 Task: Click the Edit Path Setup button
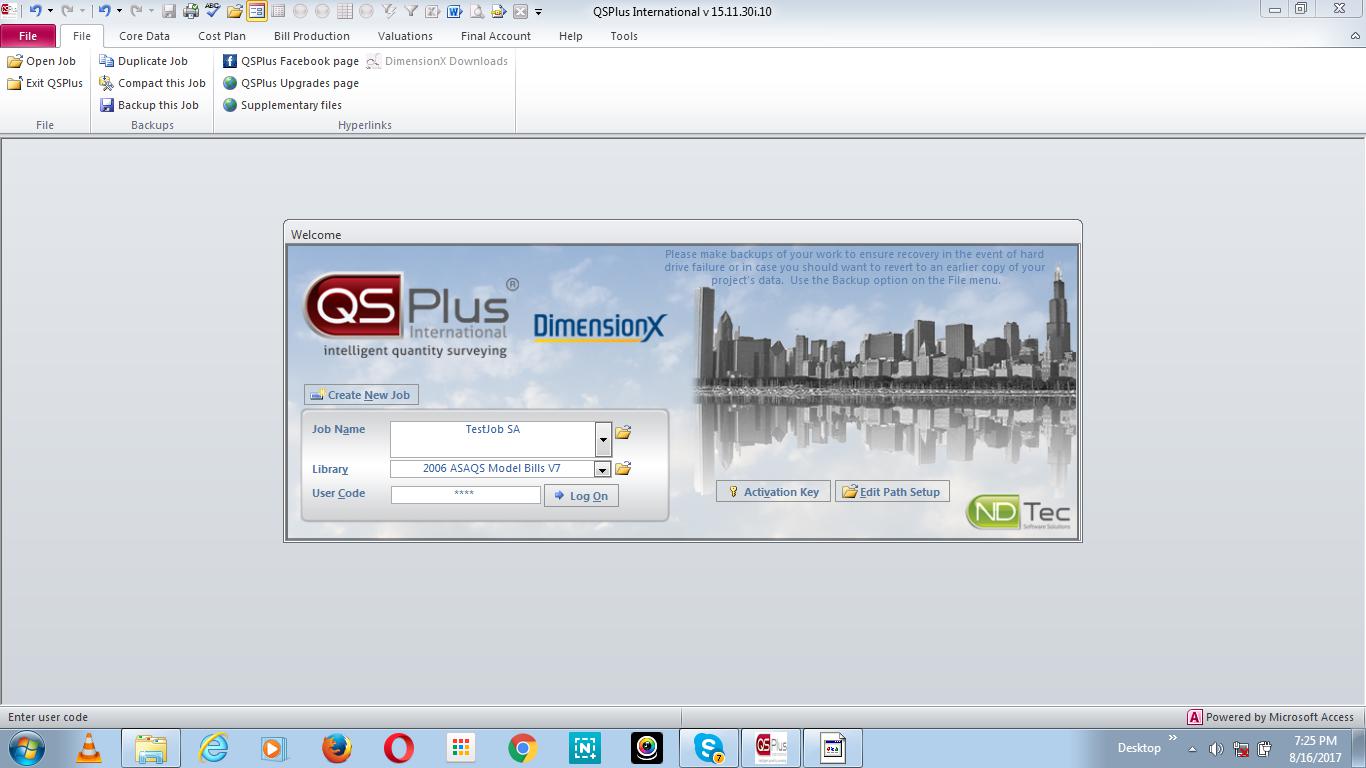(x=891, y=491)
